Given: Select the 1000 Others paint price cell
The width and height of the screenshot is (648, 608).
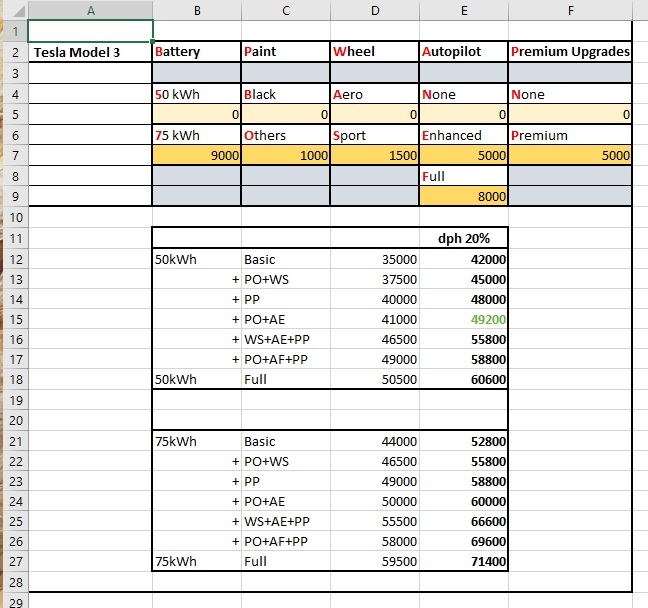Looking at the screenshot, I should (x=285, y=155).
